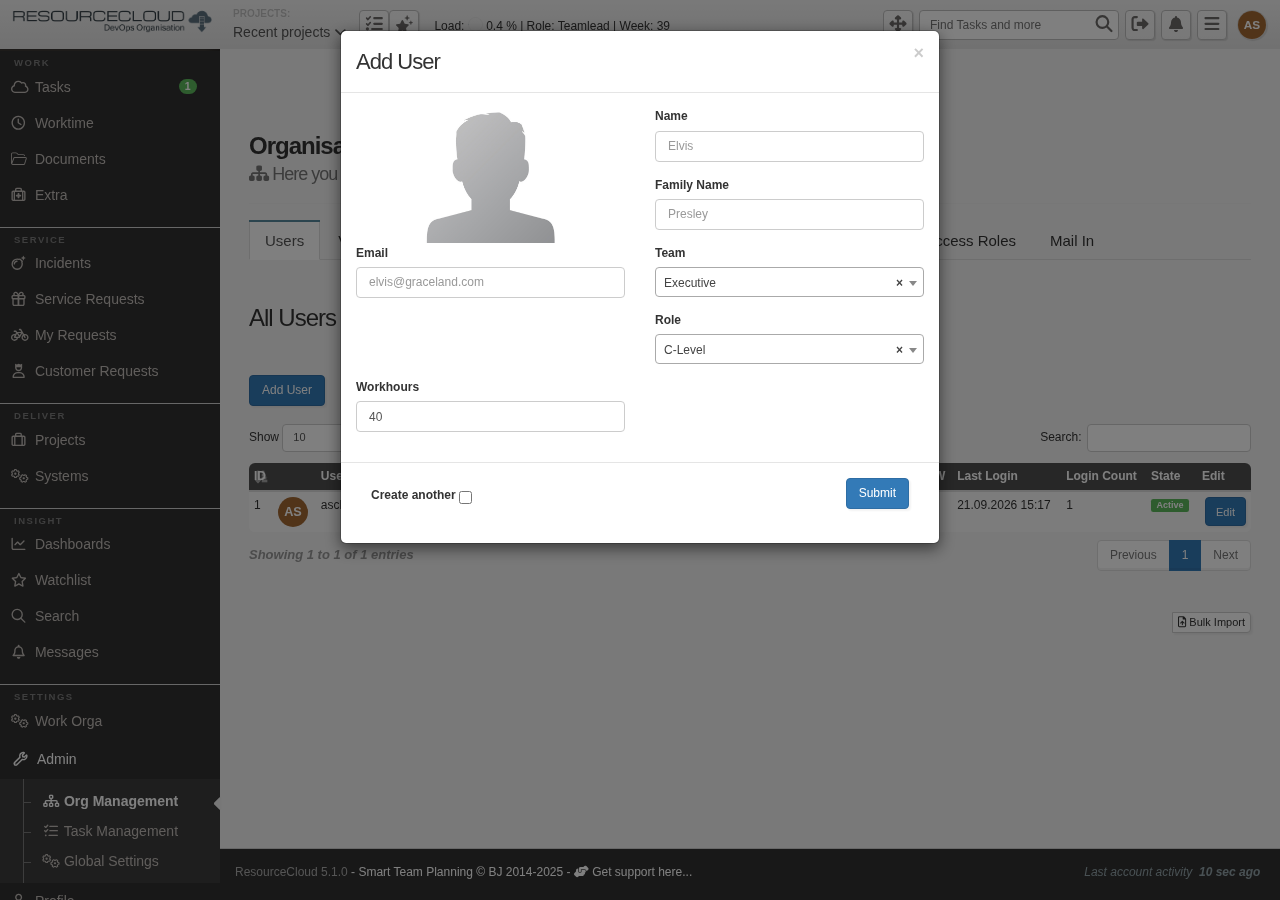This screenshot has width=1280, height=900.
Task: Submit the Add User form
Action: (877, 493)
